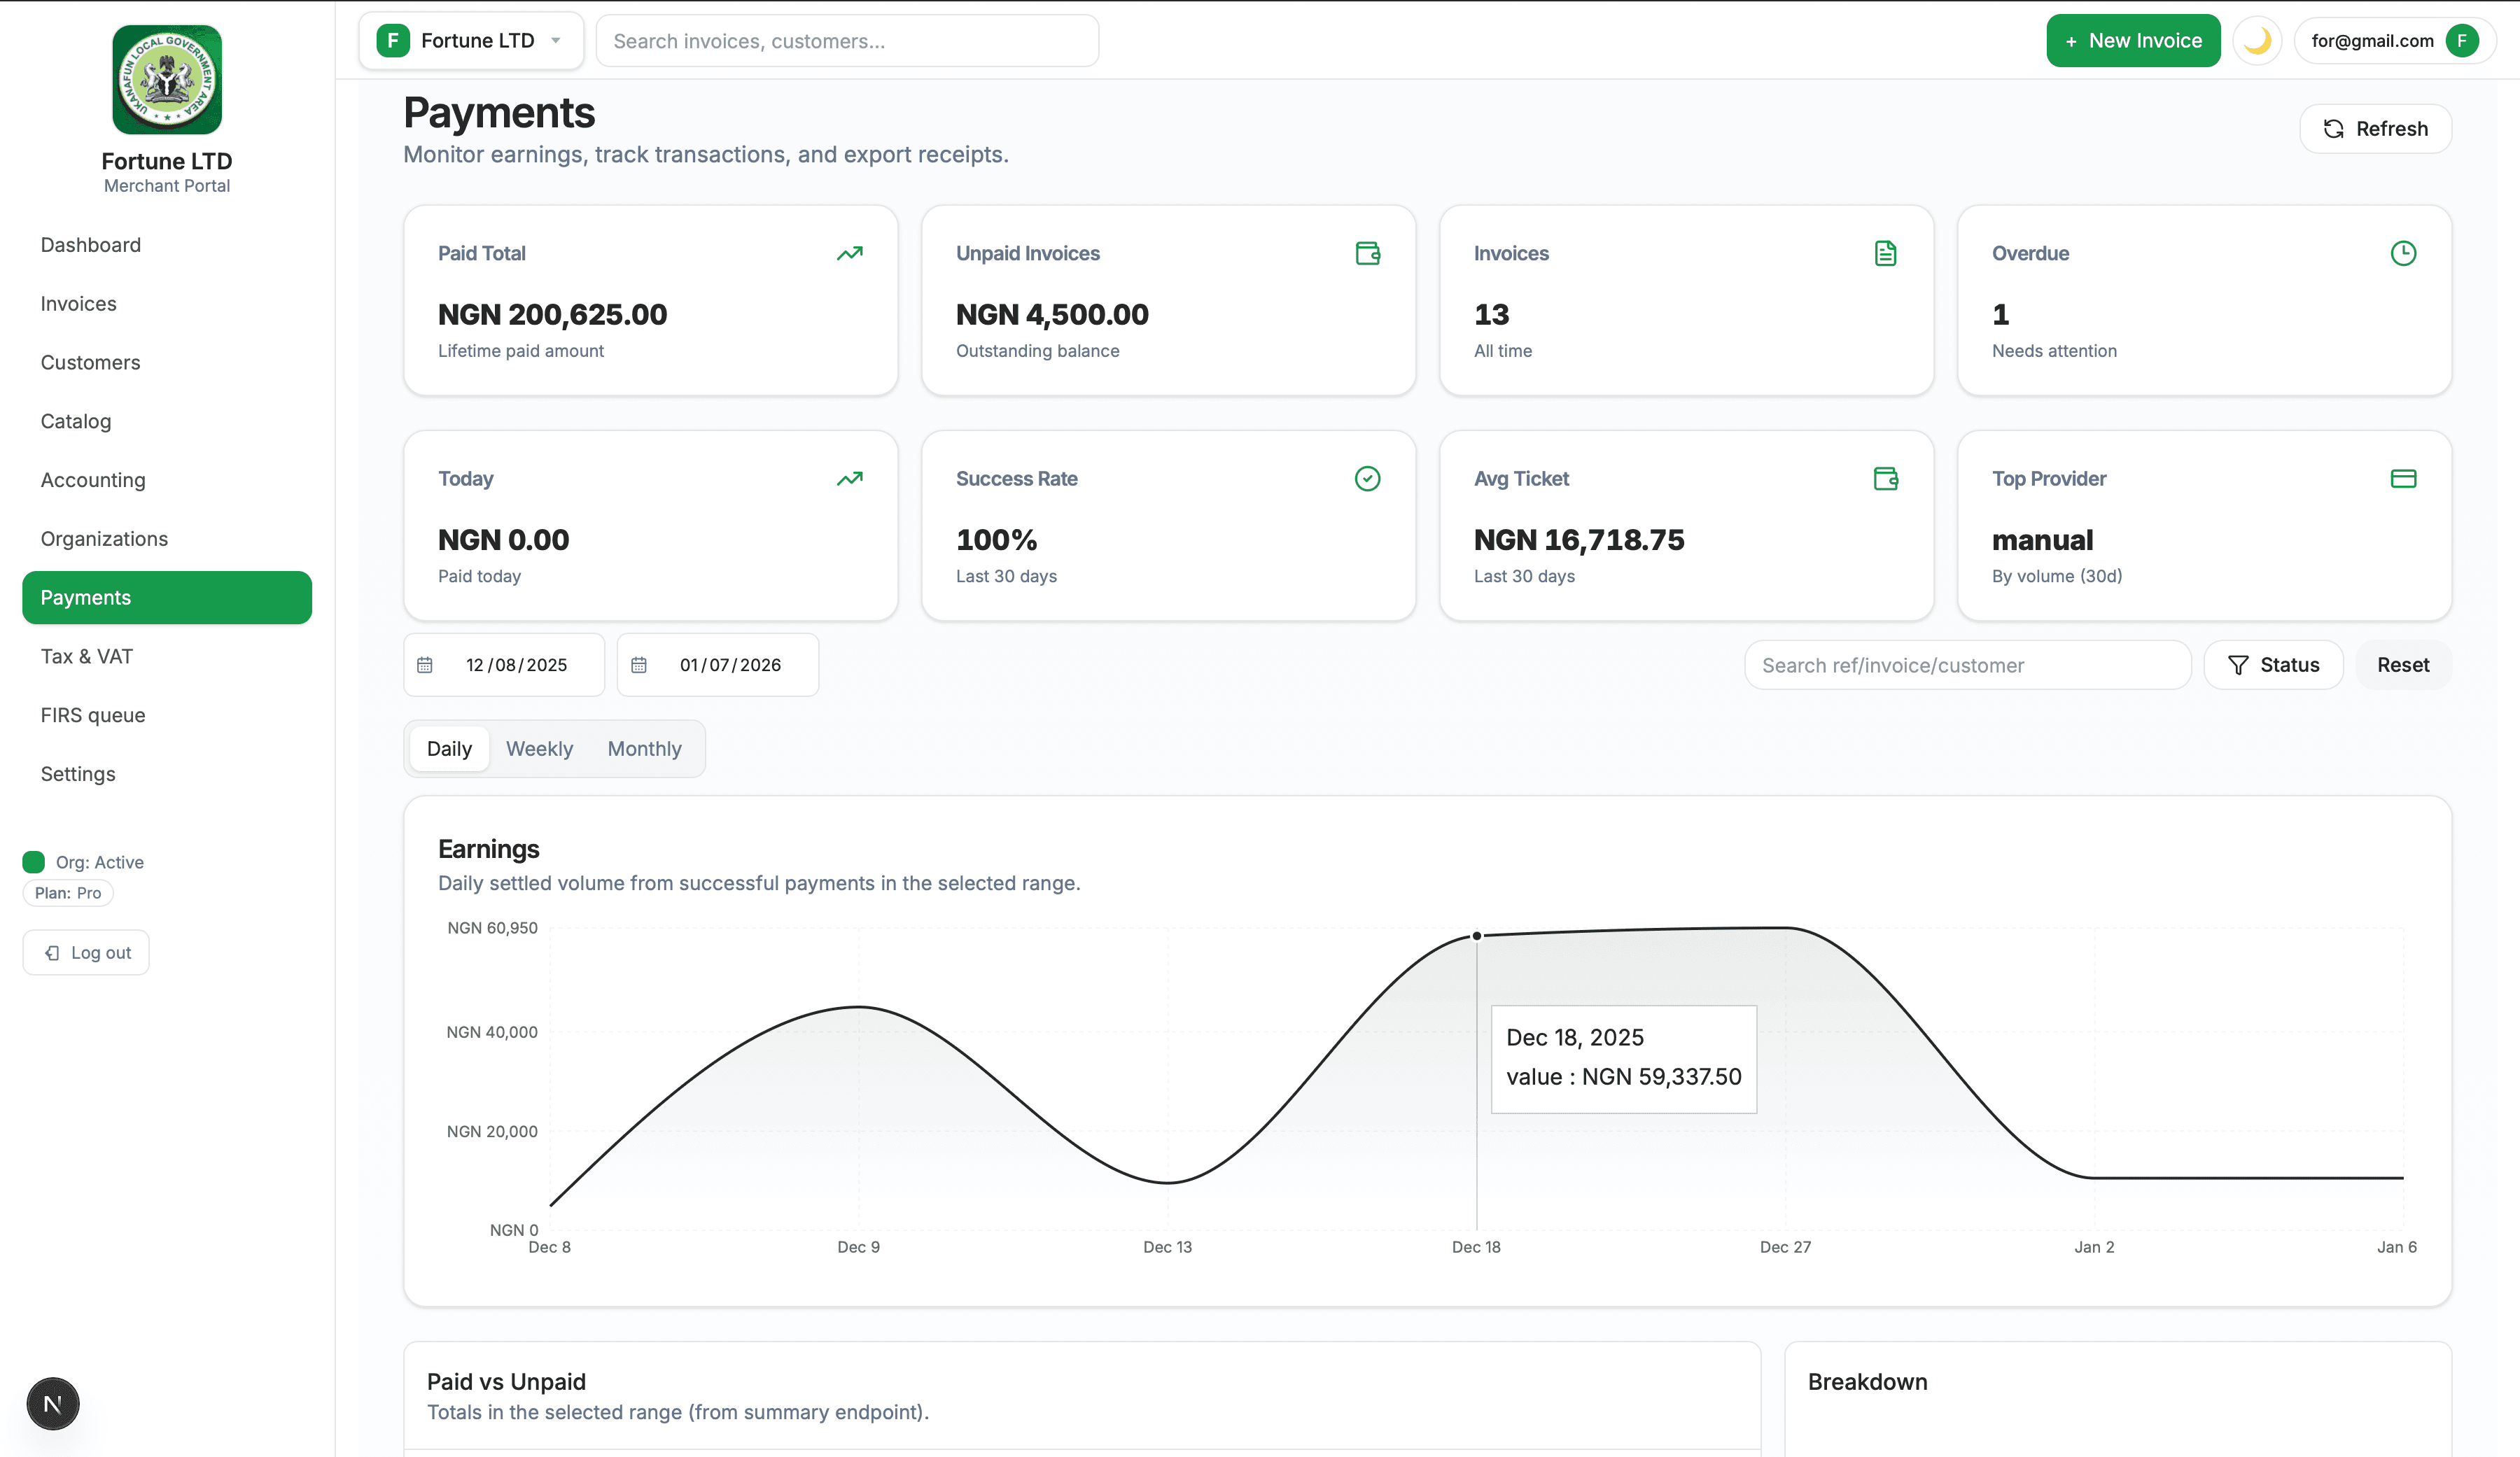2520x1457 pixels.
Task: Click the card icon on Top Provider tile
Action: pyautogui.click(x=2404, y=478)
